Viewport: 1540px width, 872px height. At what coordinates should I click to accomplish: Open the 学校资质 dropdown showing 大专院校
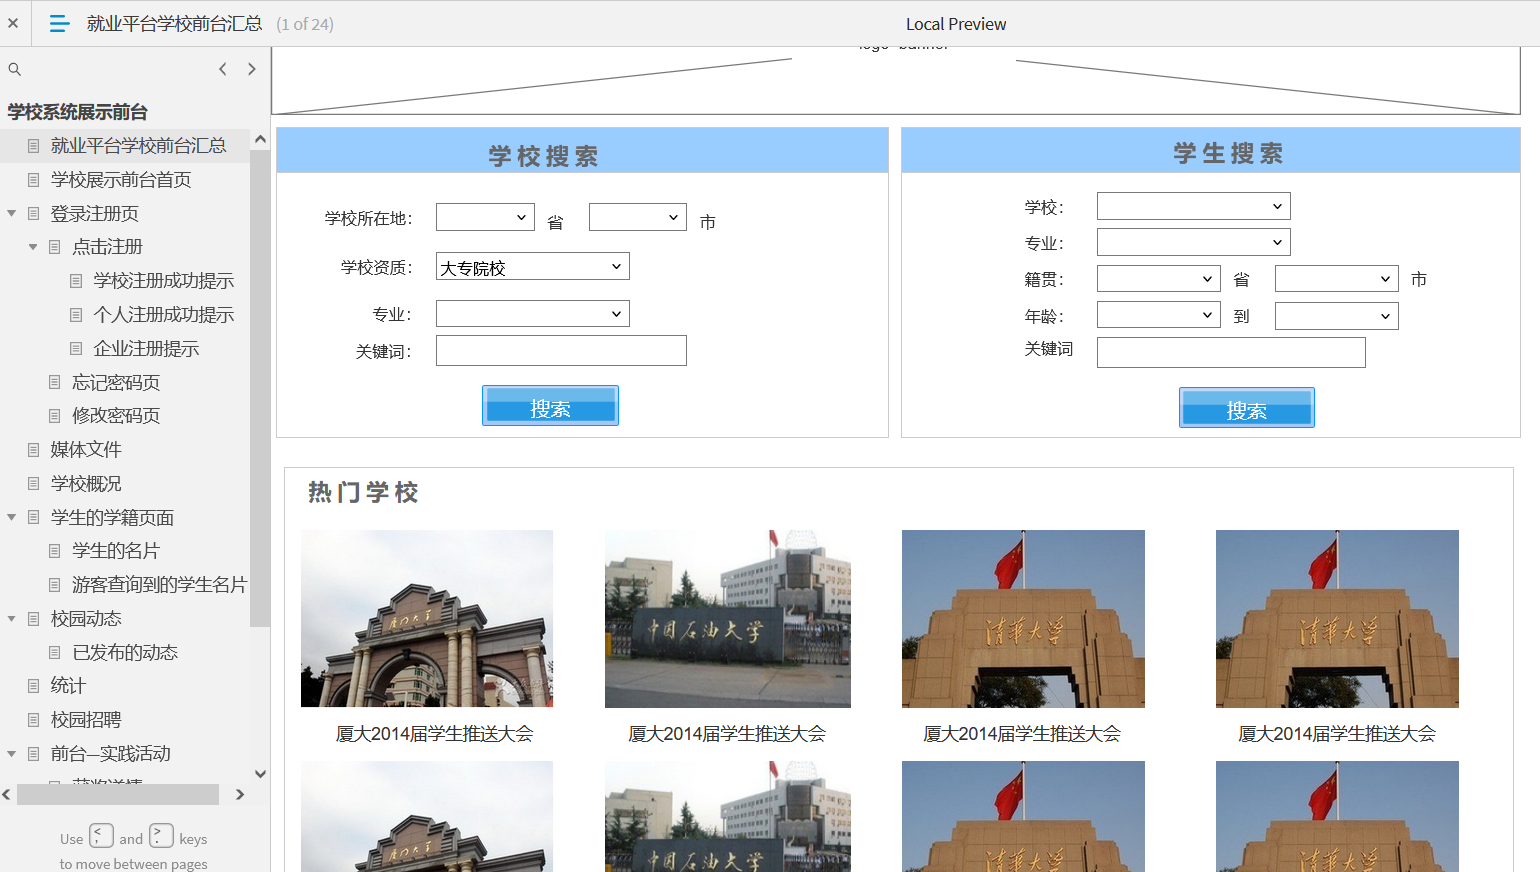click(x=533, y=266)
